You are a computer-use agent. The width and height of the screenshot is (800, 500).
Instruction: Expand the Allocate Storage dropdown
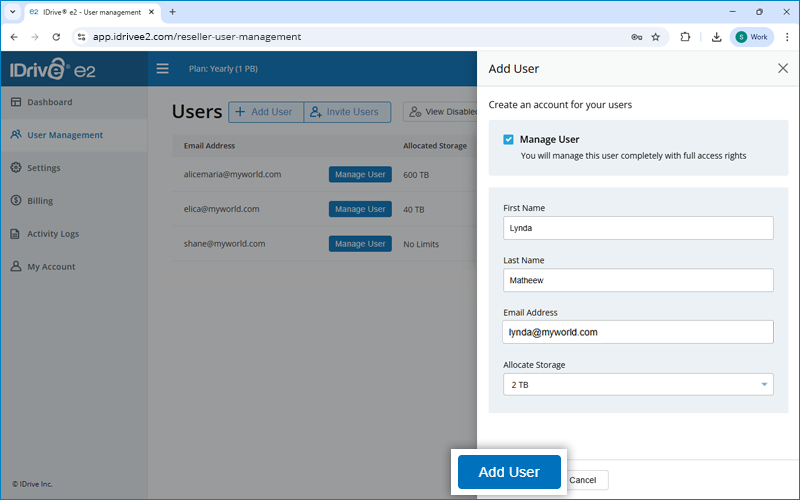tap(638, 384)
